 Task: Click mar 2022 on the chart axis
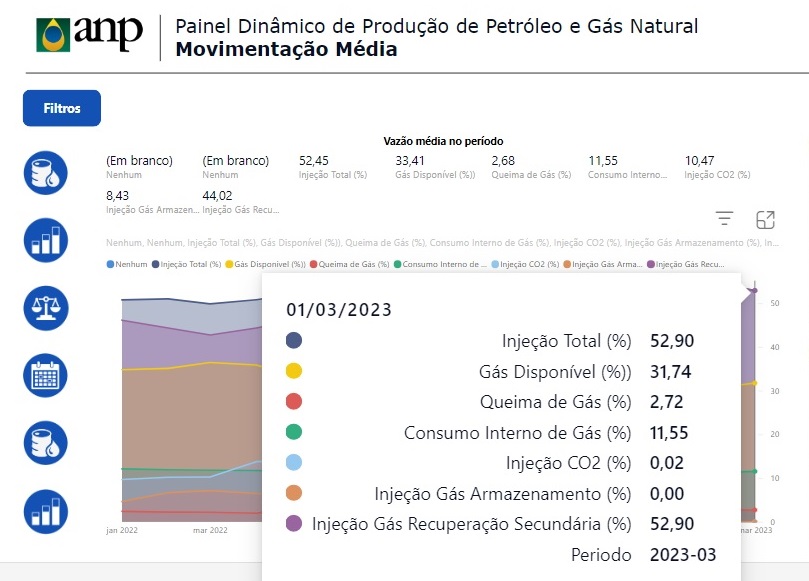tap(210, 530)
